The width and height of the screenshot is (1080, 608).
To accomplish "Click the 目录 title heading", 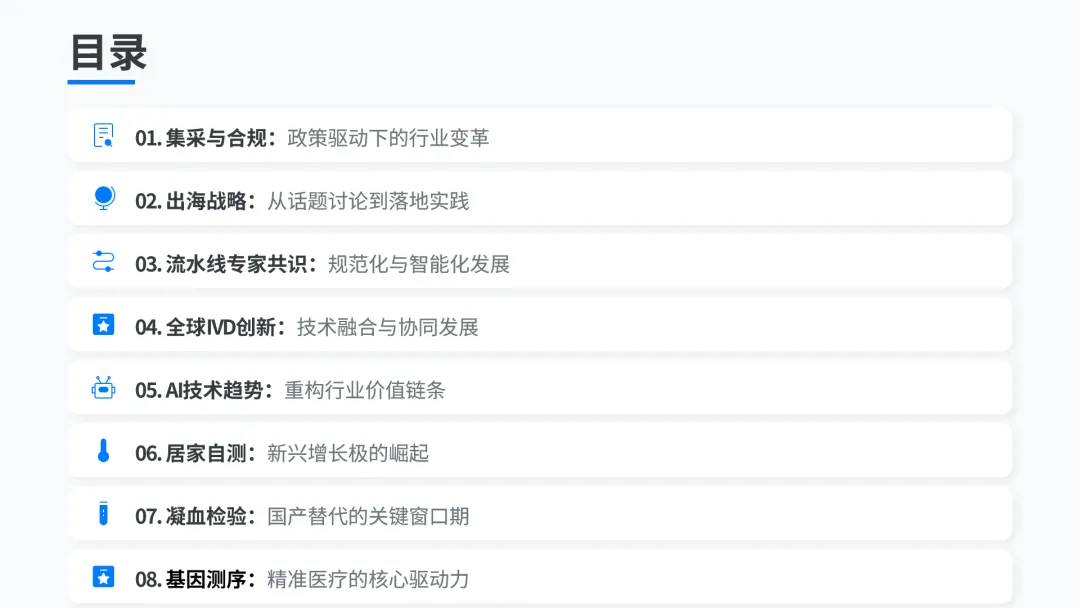I will (x=108, y=52).
